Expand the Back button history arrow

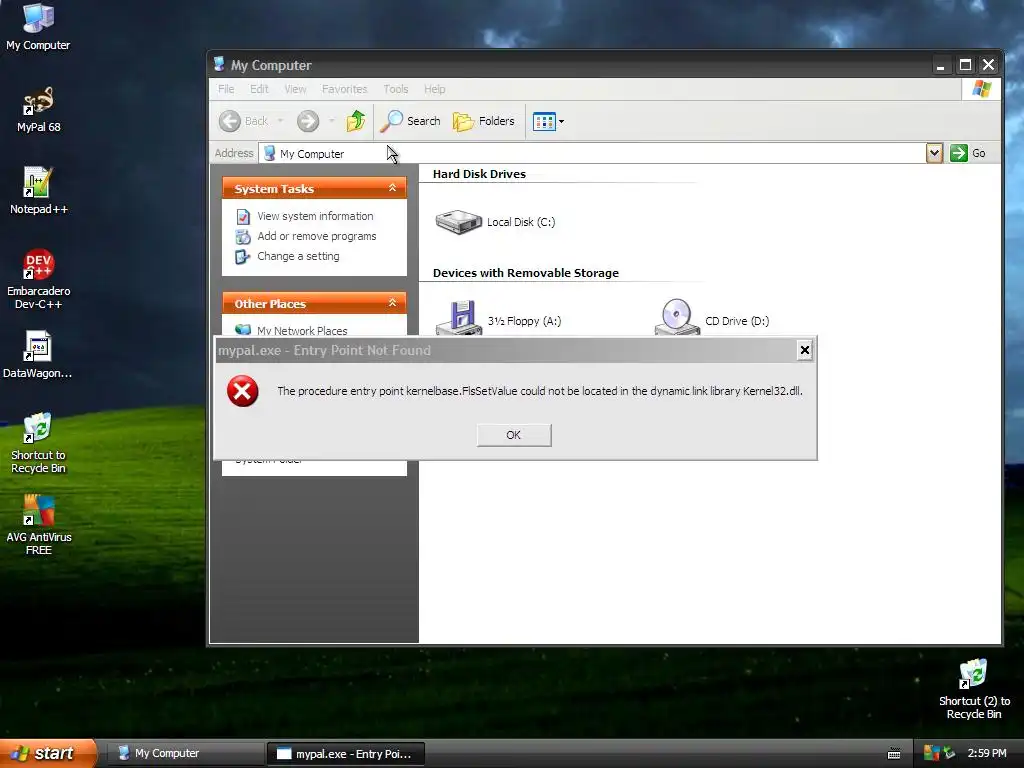point(280,121)
